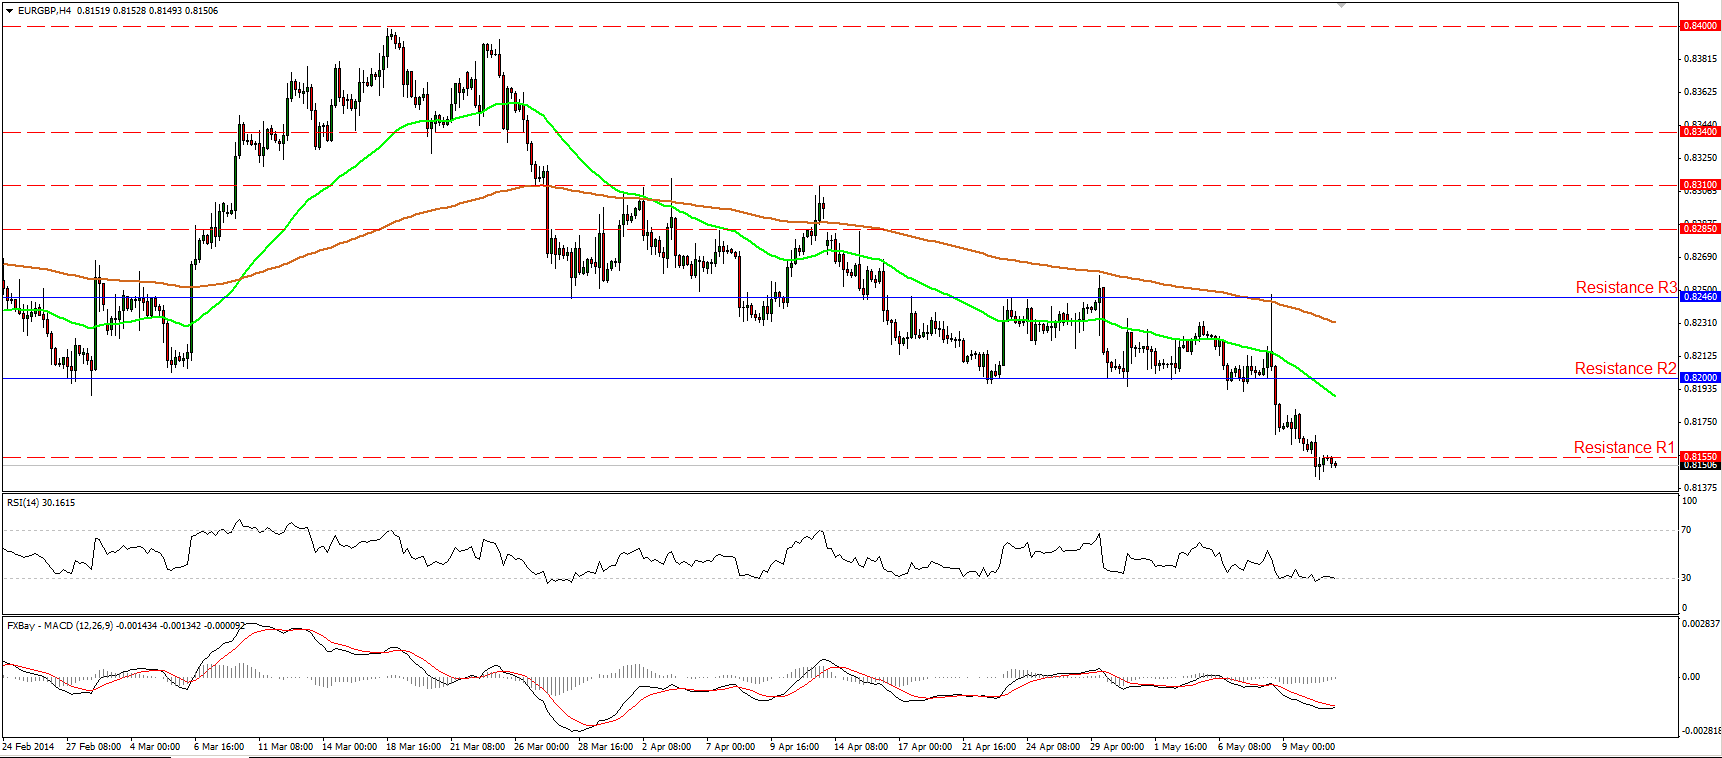Screen dimensions: 1722x758
Task: Click the 14 Apr 08:00 time axis label
Action: click(x=861, y=747)
